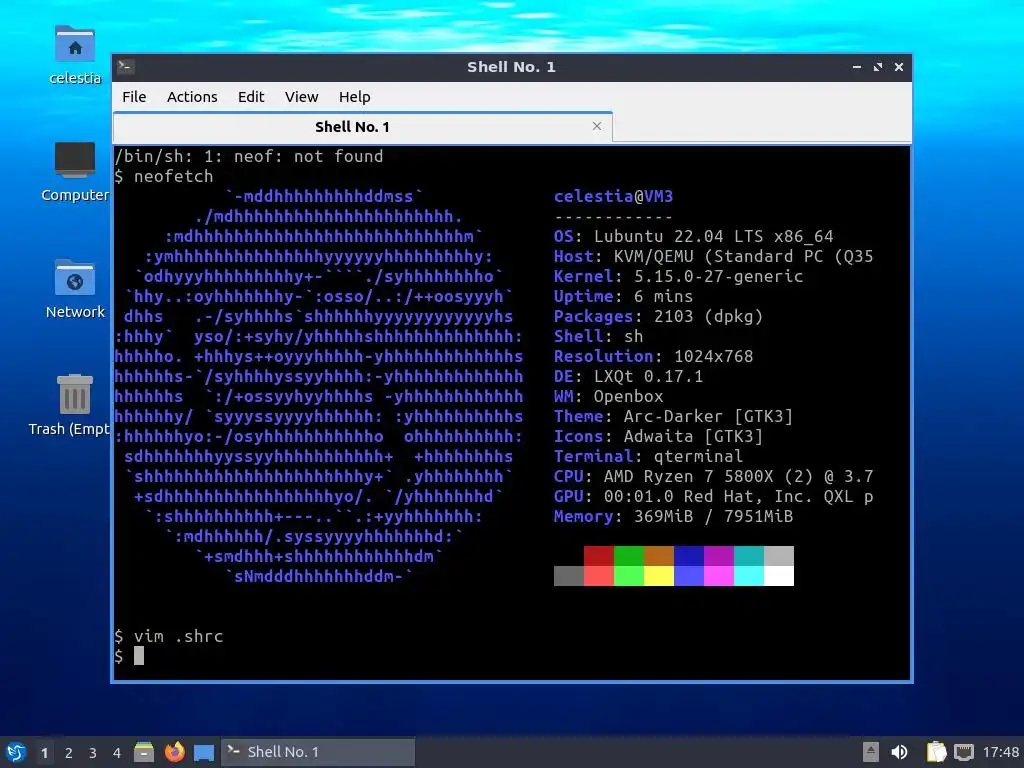The image size is (1024, 768).
Task: Click the '$ neofetch' command line
Action: 164,176
